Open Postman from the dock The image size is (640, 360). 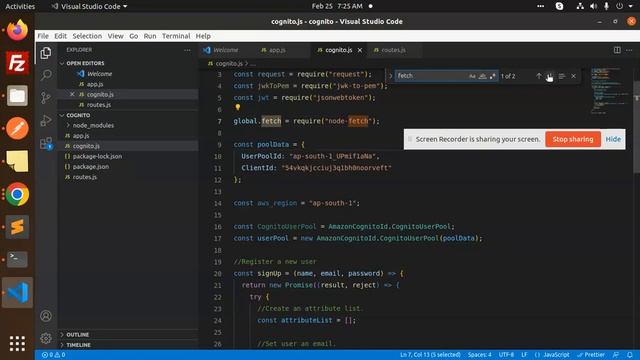pyautogui.click(x=17, y=128)
